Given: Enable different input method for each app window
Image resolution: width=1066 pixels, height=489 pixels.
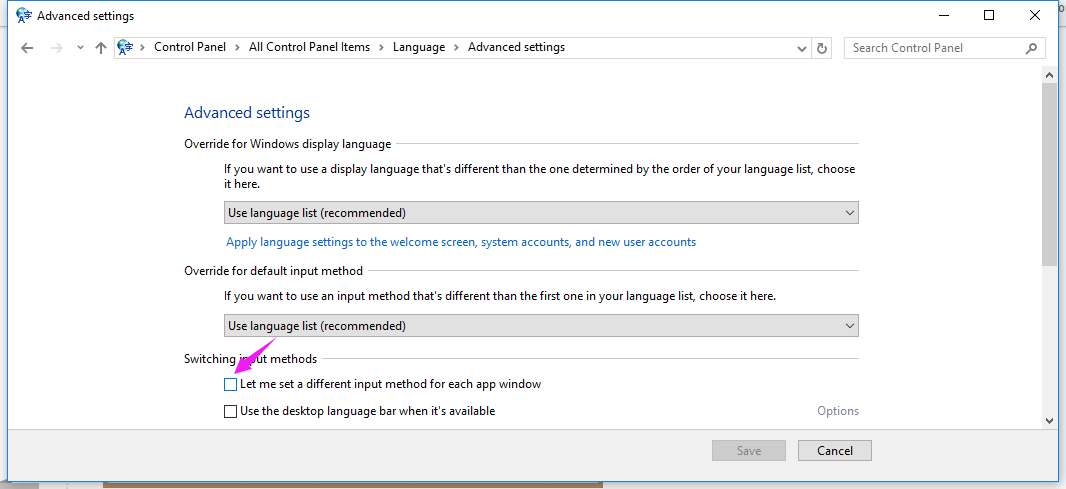Looking at the screenshot, I should 230,384.
